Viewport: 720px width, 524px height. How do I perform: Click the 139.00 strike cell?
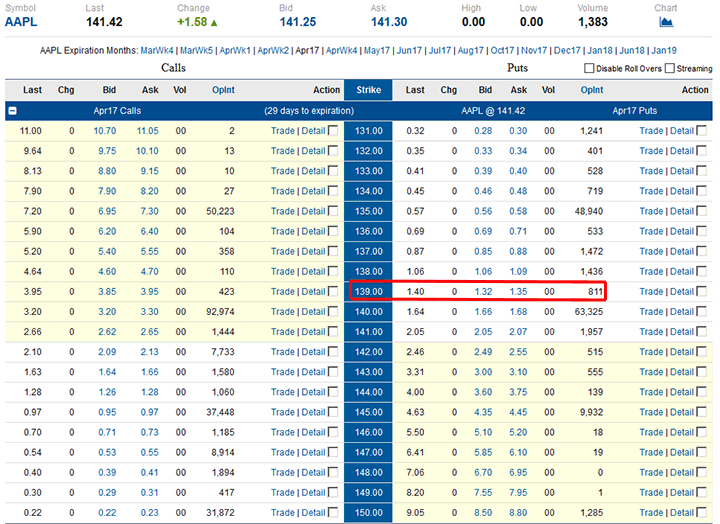pyautogui.click(x=368, y=291)
